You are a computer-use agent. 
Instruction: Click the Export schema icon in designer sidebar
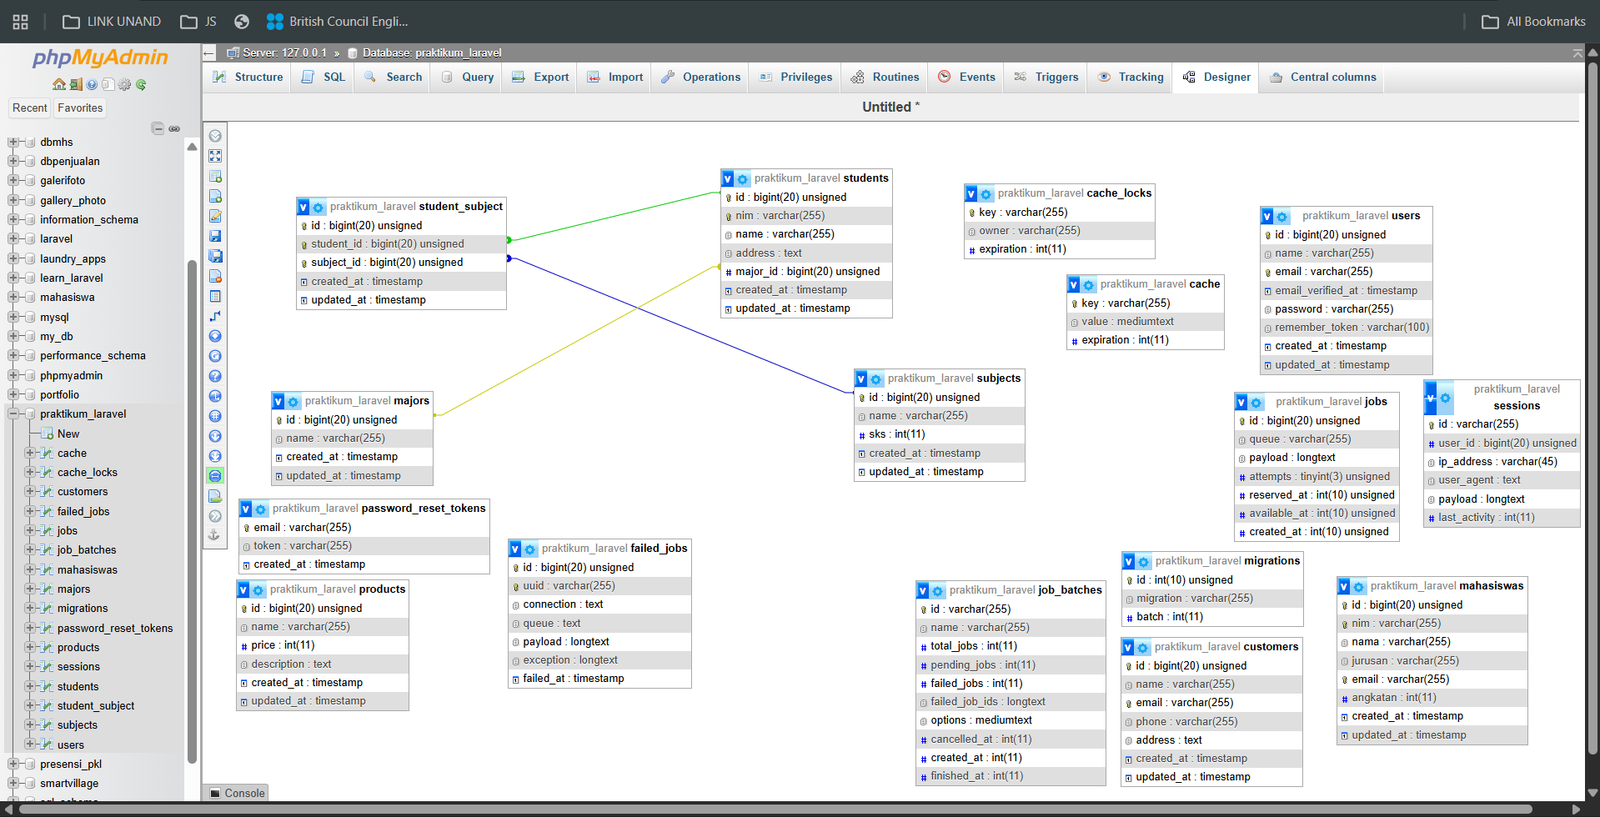(215, 496)
